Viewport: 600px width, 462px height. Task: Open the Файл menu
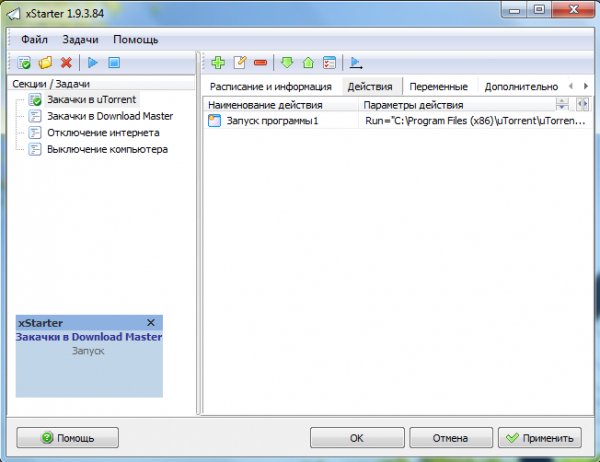[x=34, y=39]
